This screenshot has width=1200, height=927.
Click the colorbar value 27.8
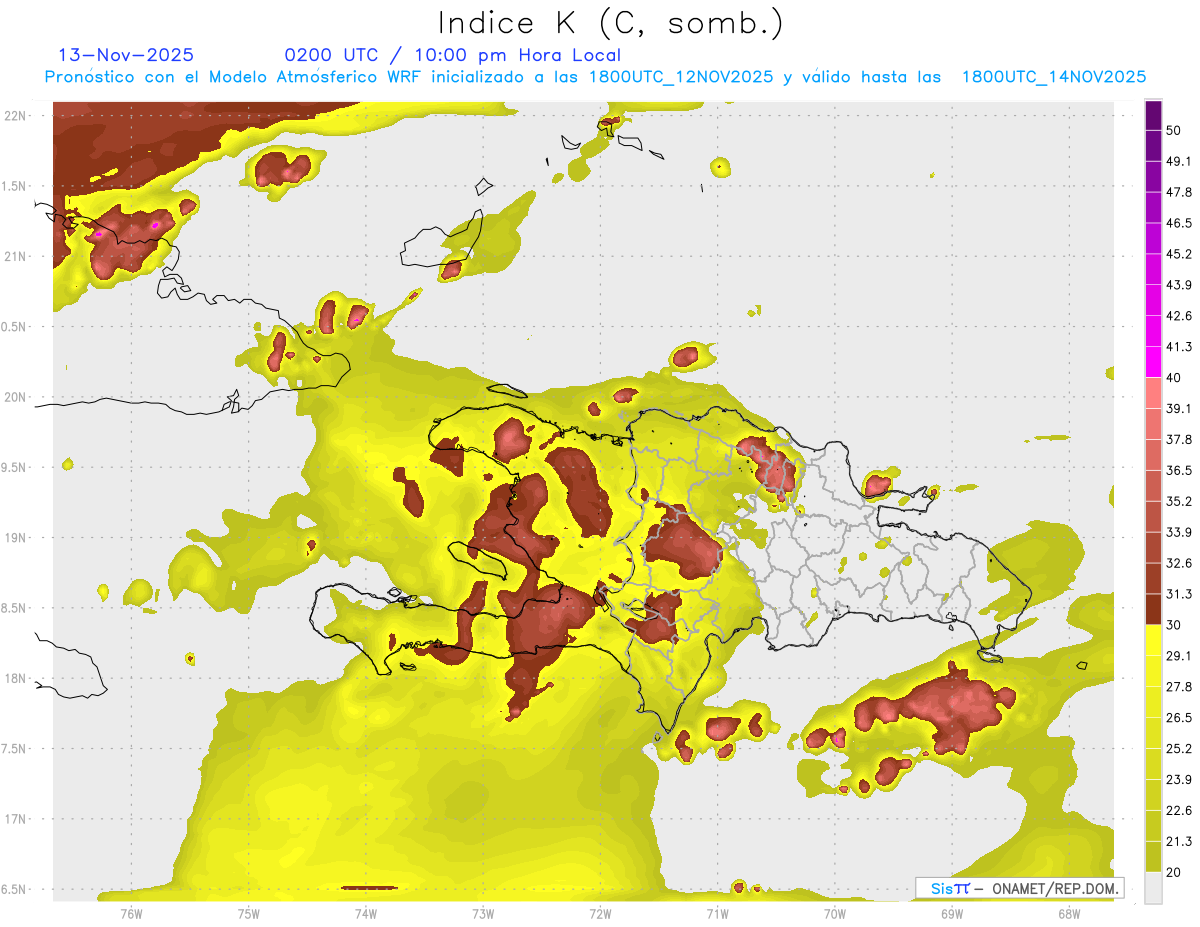point(1179,688)
